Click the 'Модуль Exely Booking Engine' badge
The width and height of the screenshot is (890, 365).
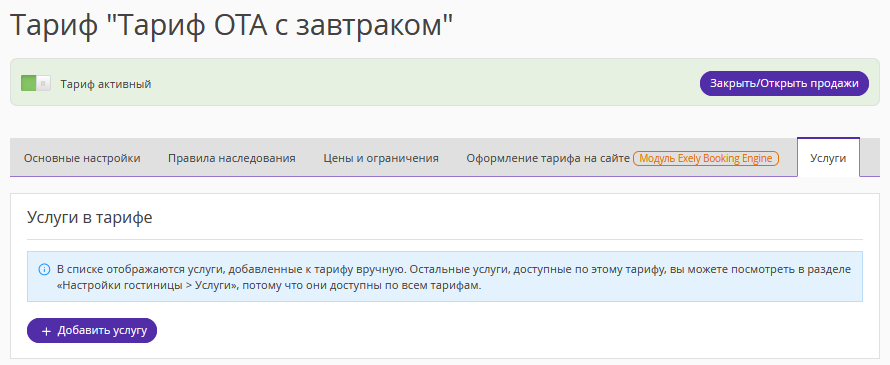(706, 158)
